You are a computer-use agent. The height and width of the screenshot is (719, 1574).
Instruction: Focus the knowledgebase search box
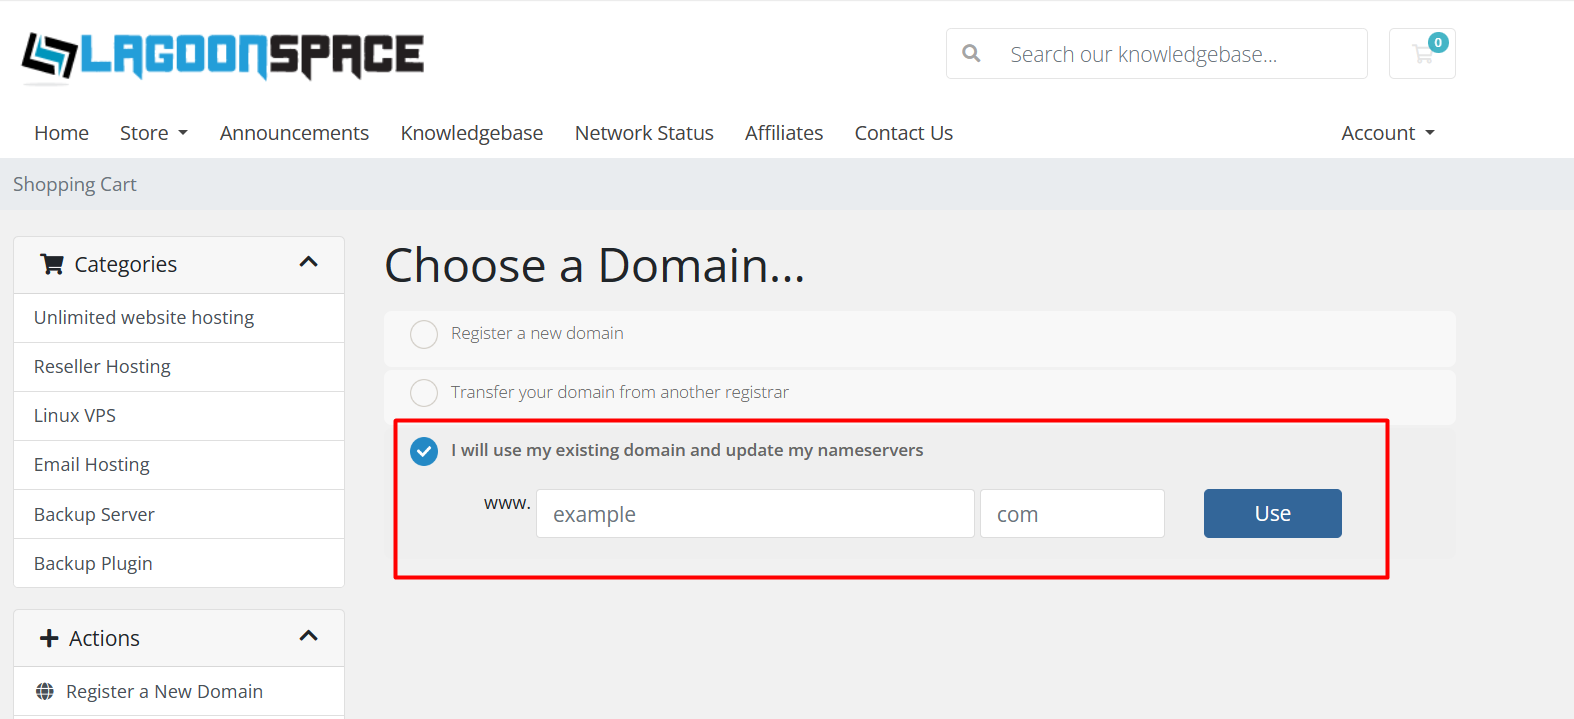click(1180, 54)
